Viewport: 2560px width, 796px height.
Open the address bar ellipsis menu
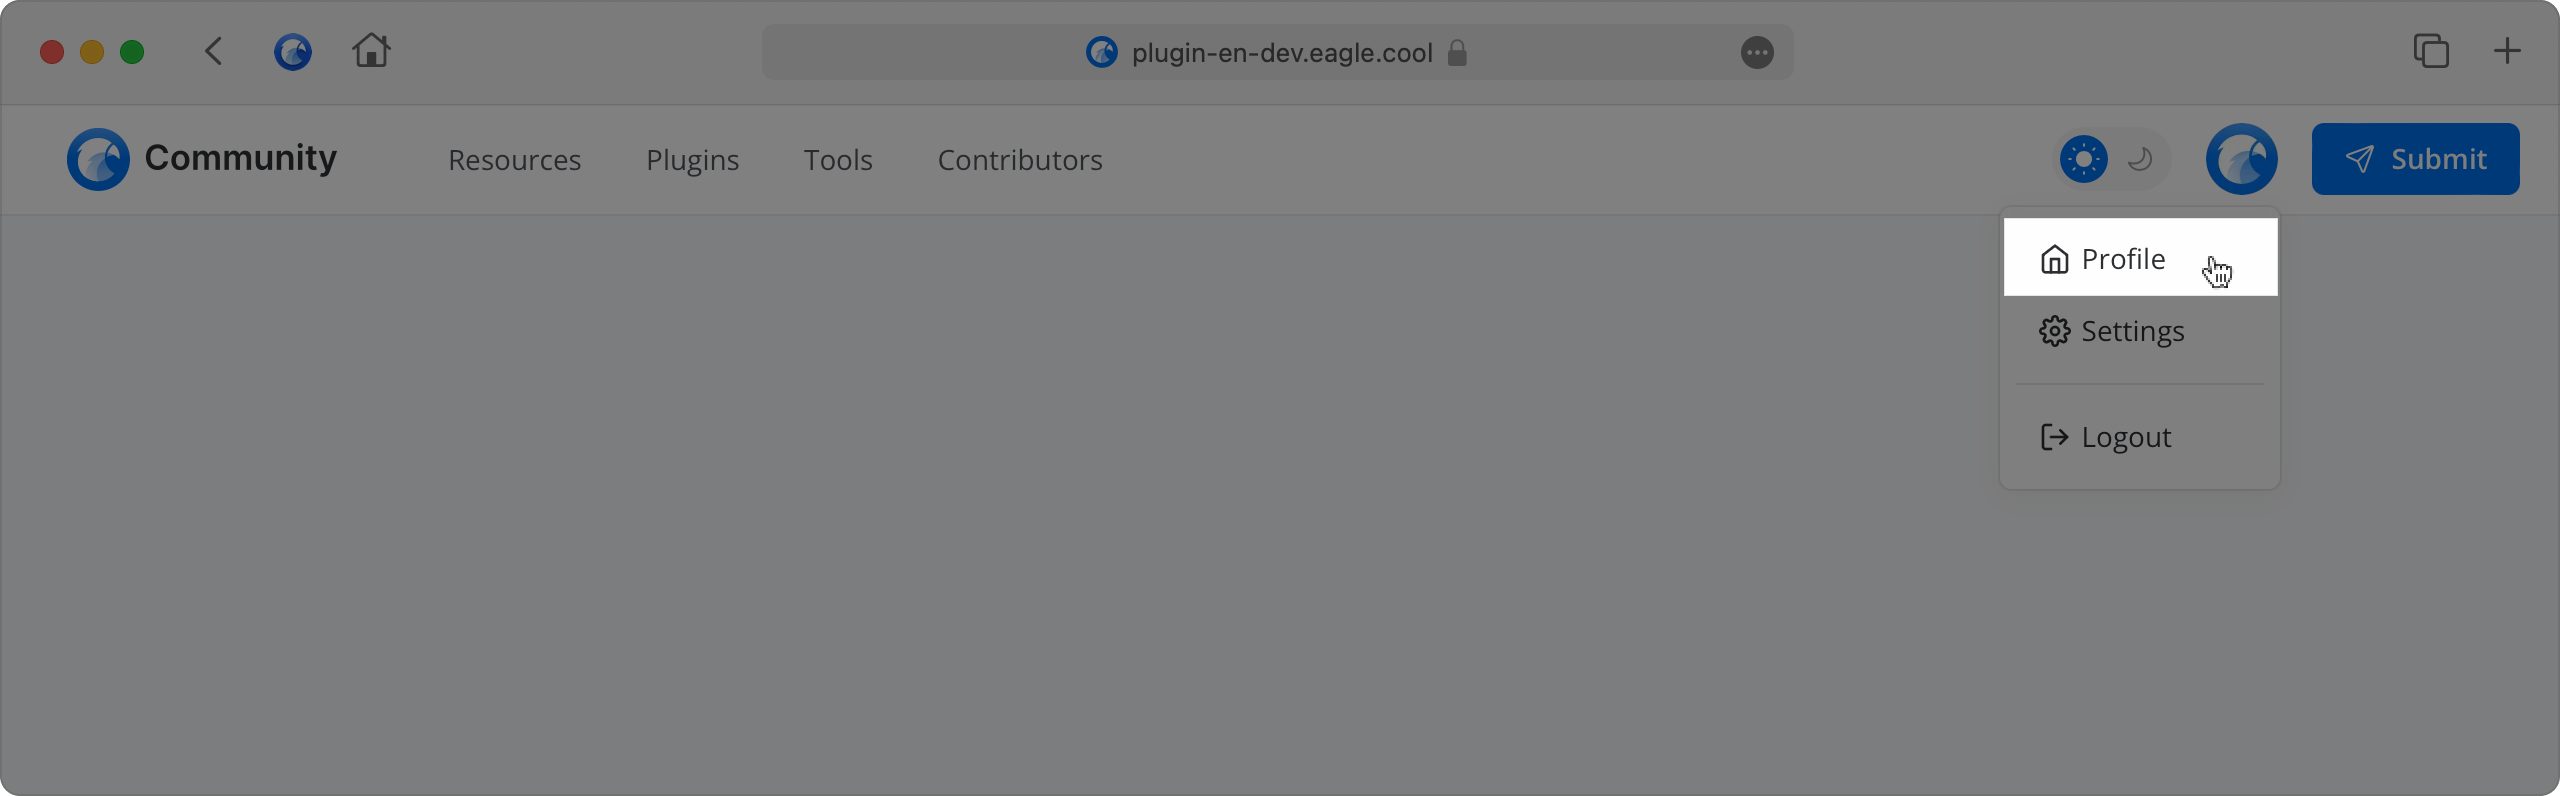[1757, 52]
